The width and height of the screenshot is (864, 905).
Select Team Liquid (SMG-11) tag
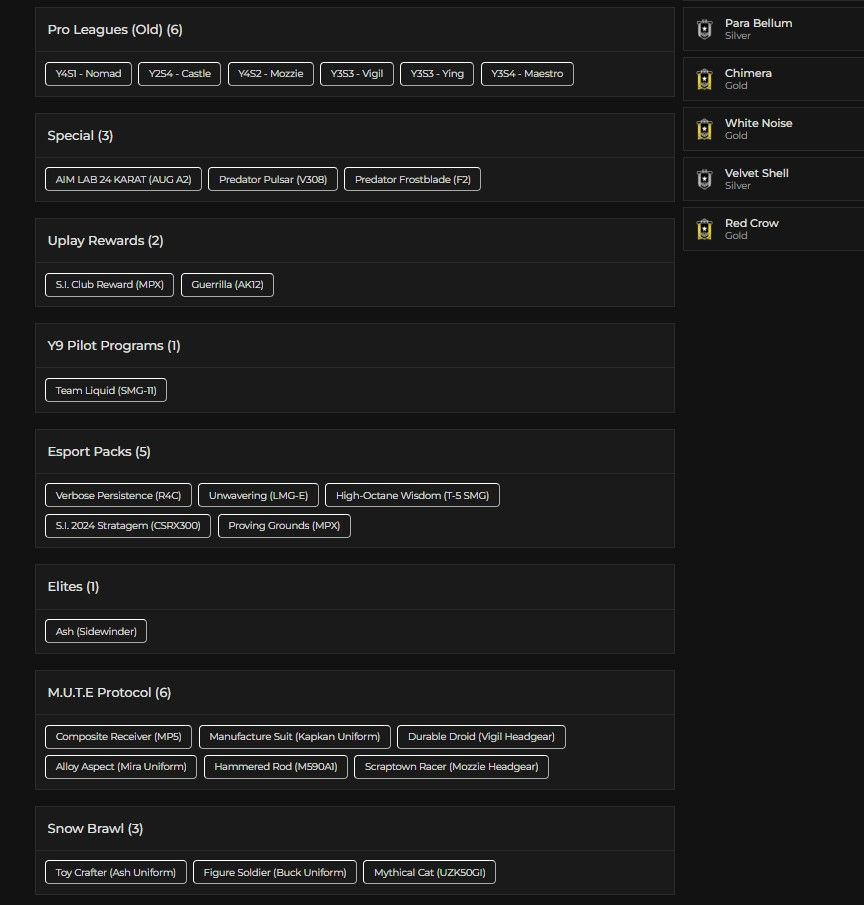coord(106,390)
